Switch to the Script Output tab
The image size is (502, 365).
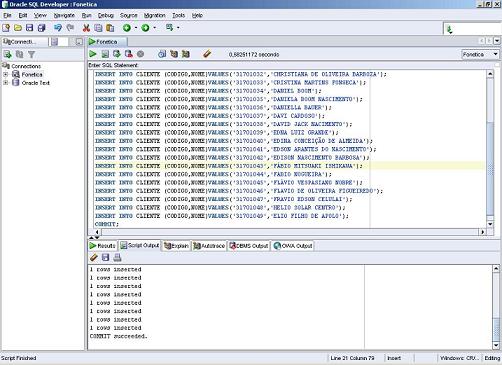click(x=140, y=246)
